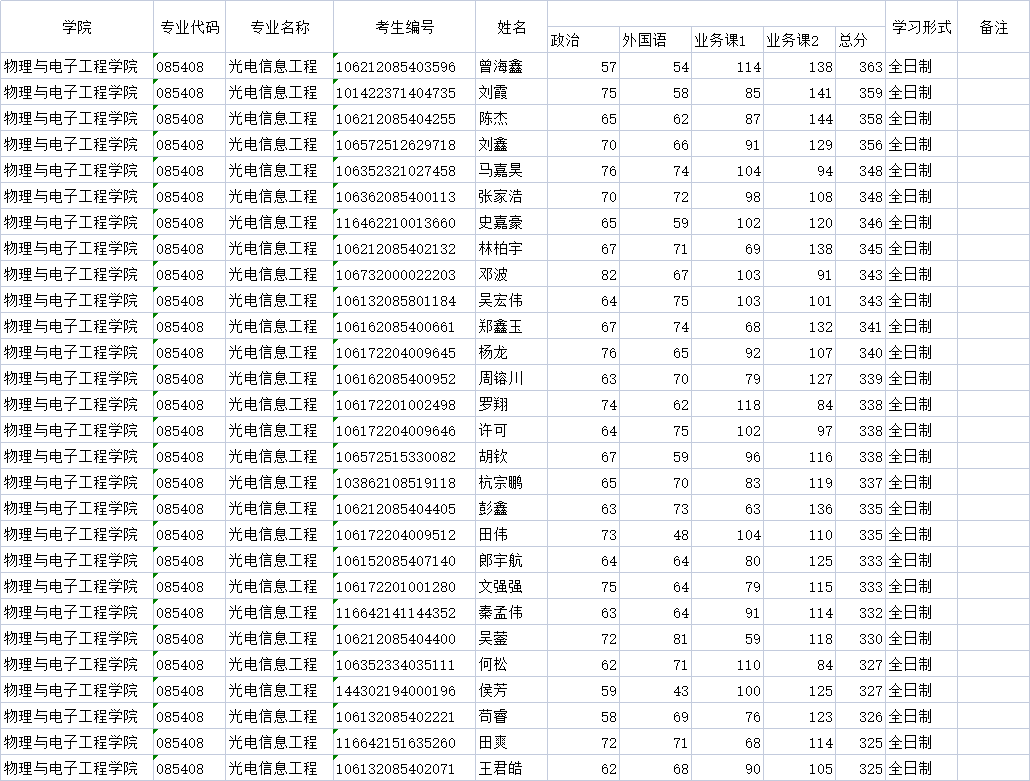Click the 考生编号 header cell
Image resolution: width=1030 pixels, height=781 pixels.
point(404,27)
